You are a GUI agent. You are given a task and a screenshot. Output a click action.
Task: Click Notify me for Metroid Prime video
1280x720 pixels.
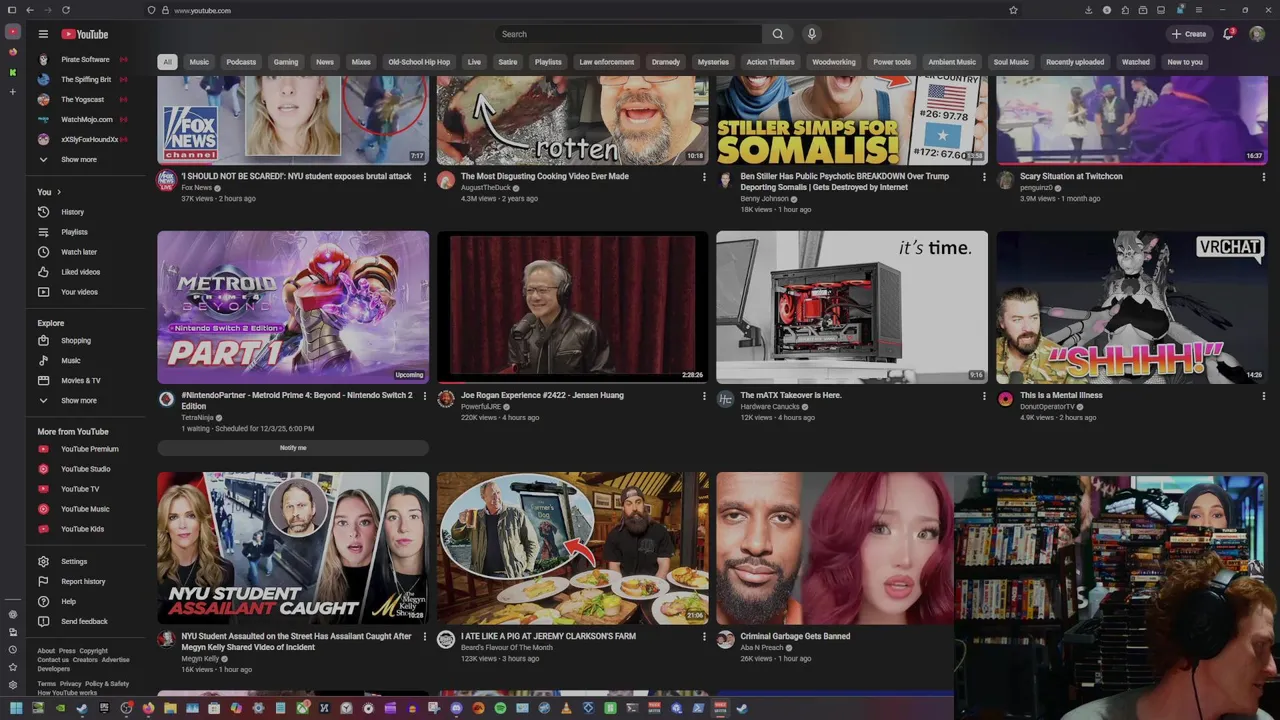293,448
